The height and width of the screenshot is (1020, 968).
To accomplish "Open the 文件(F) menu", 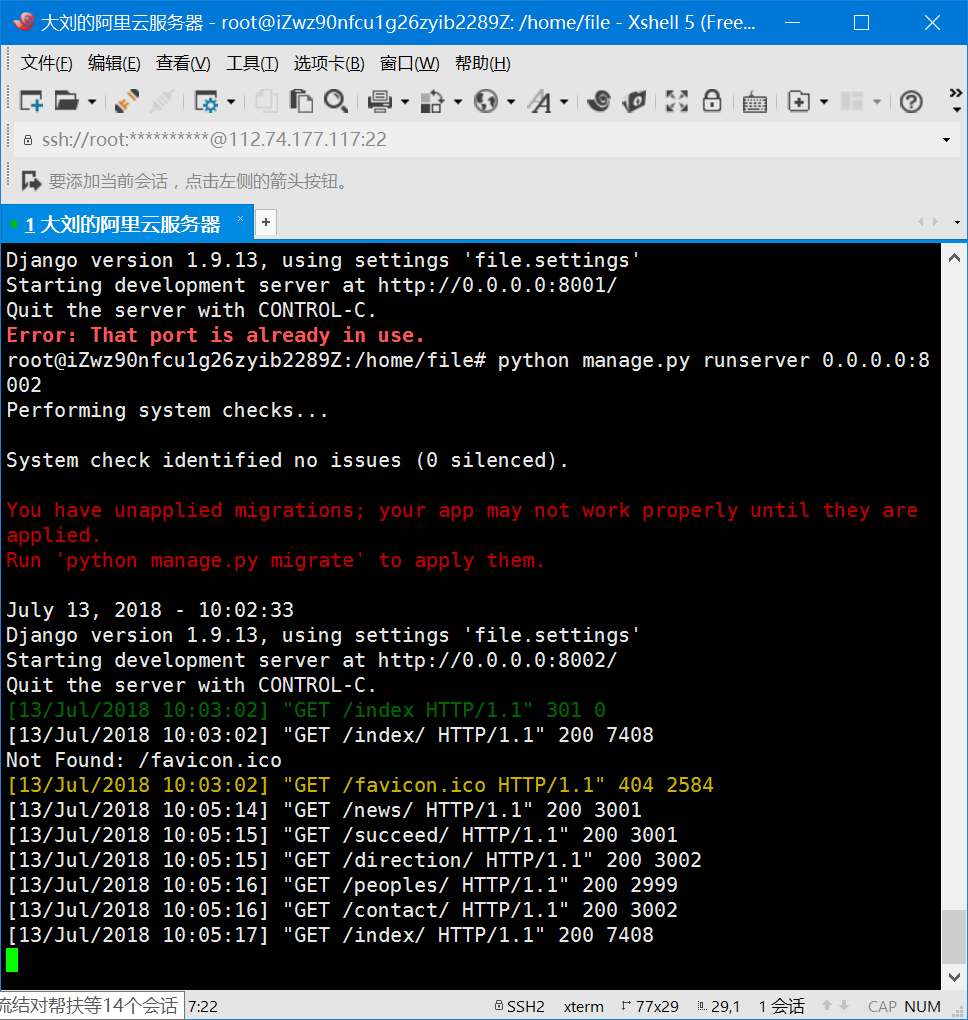I will 46,64.
